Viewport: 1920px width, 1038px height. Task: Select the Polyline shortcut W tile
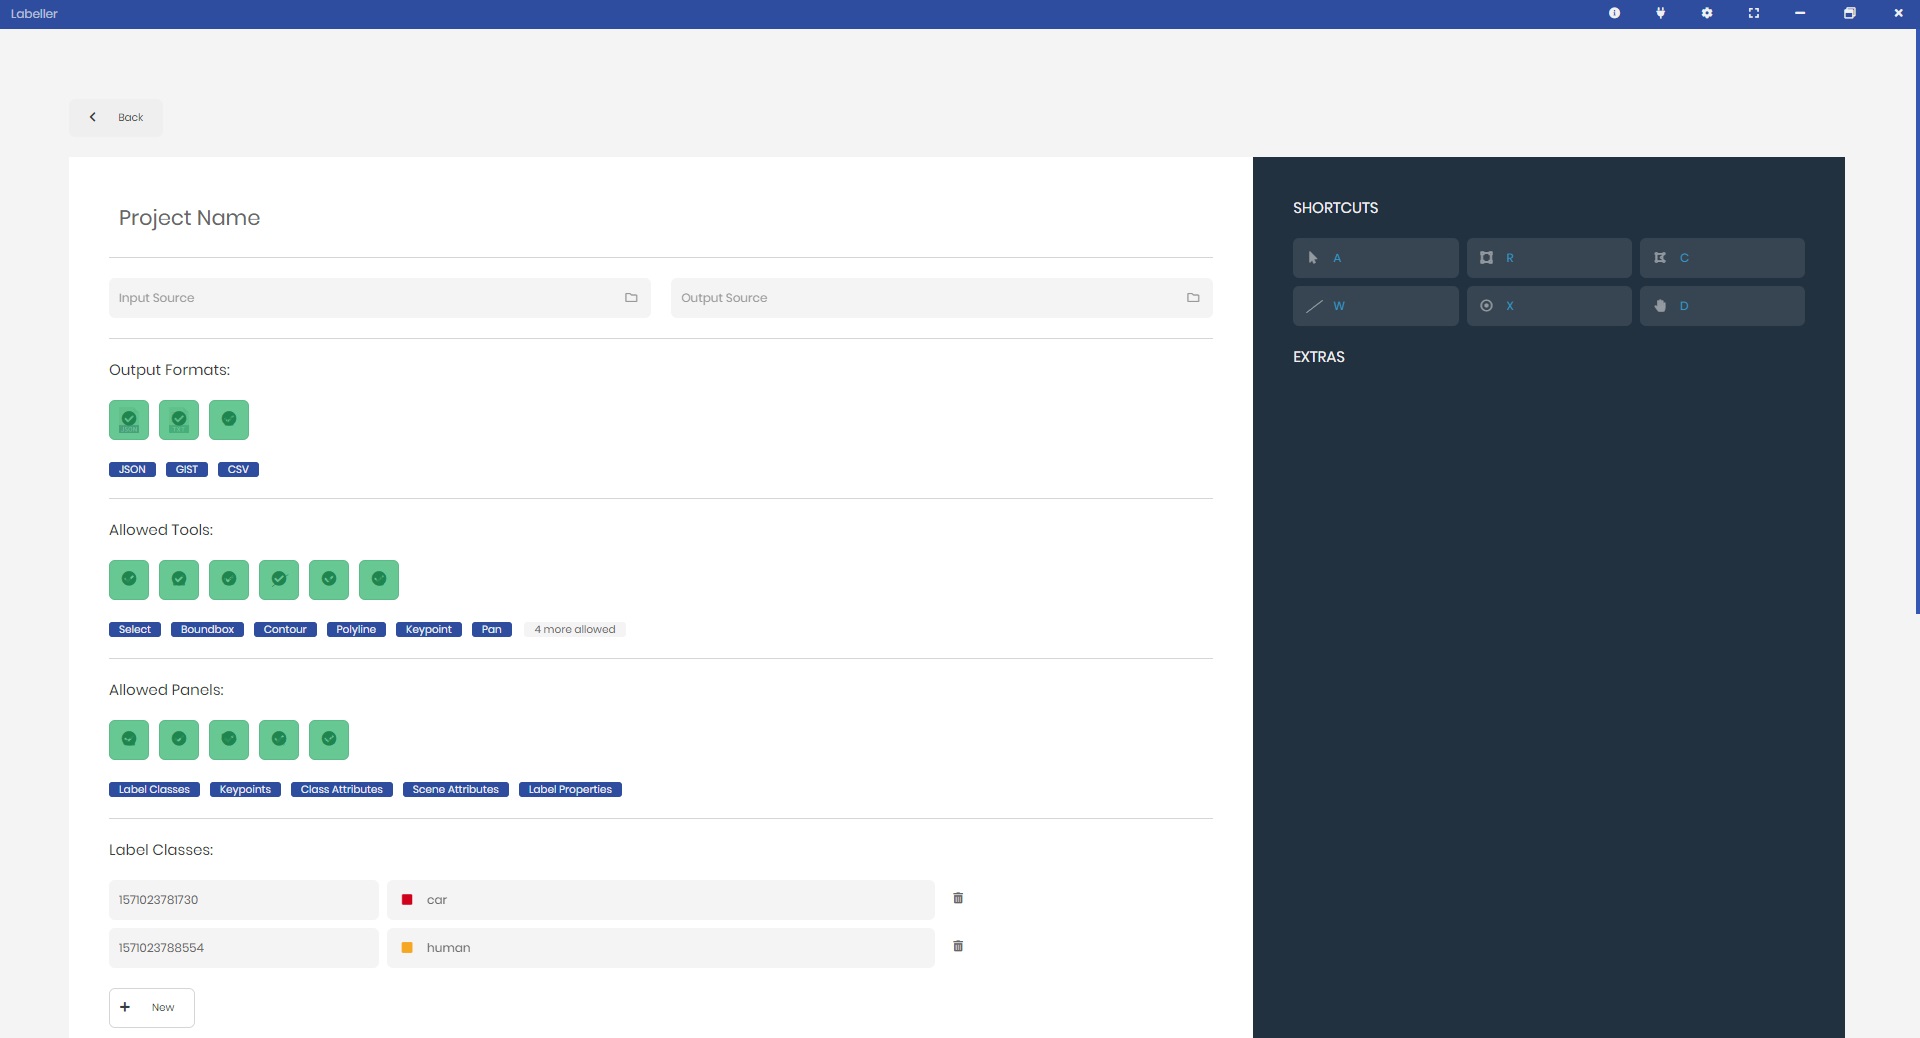coord(1375,306)
